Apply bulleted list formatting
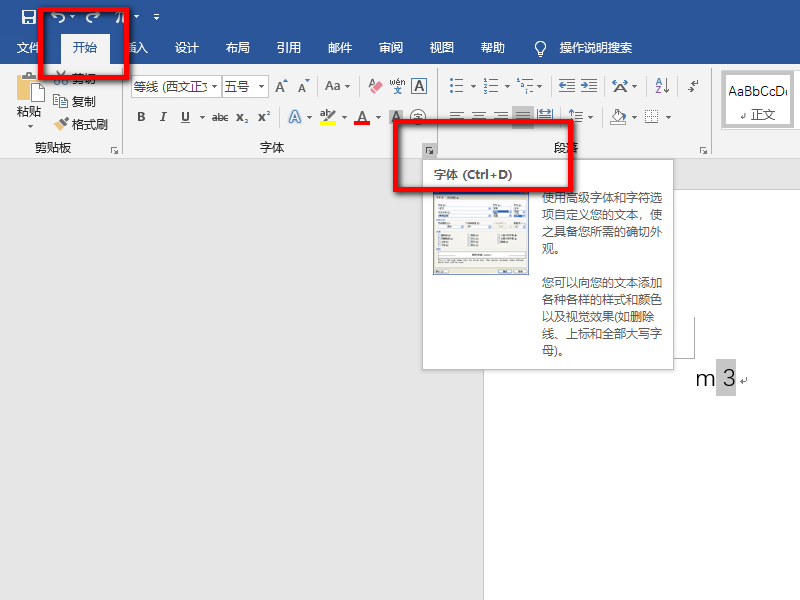 pos(458,86)
